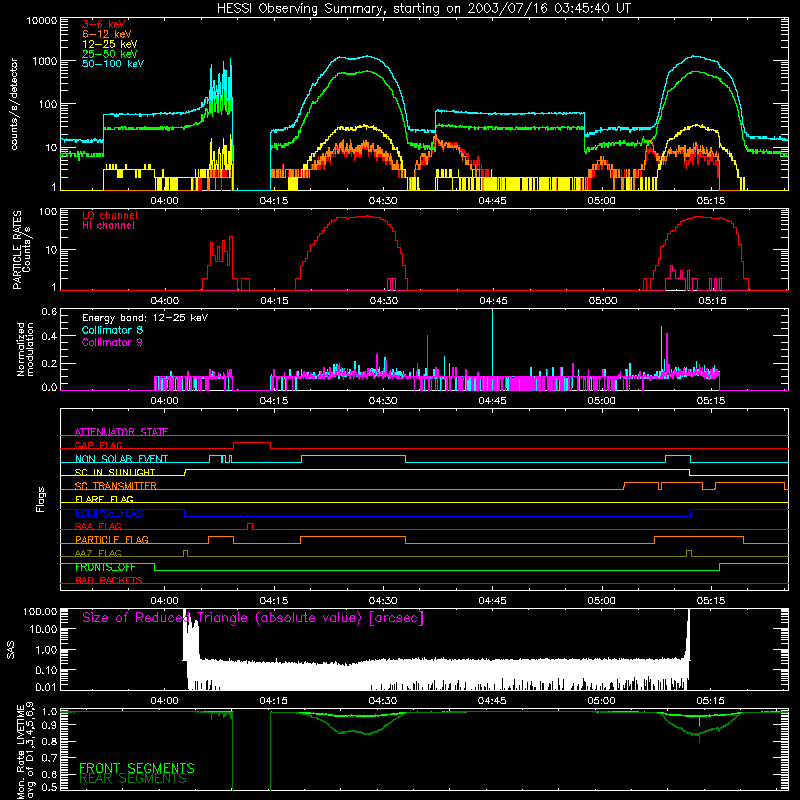Click the "0.01" tick label in SAS panel

(46, 687)
